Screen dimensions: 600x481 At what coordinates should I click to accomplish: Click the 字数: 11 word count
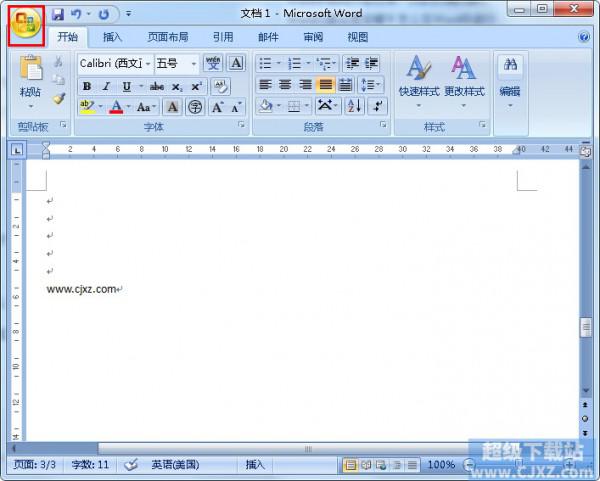(x=90, y=465)
